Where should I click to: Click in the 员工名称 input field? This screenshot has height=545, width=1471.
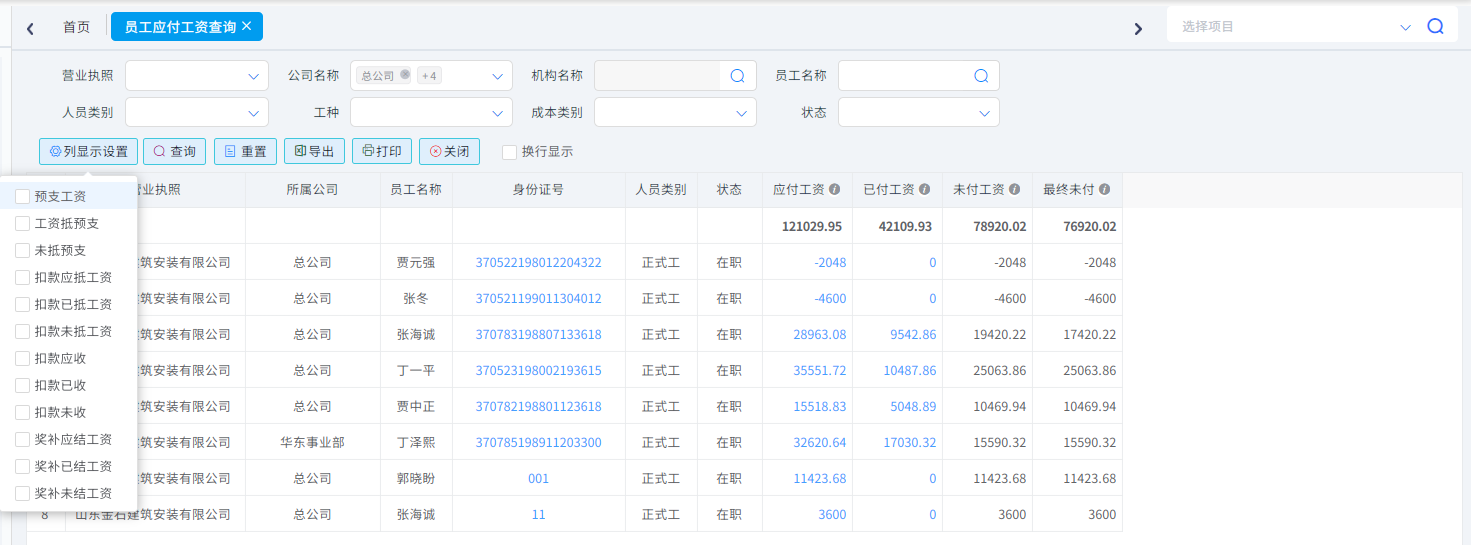point(905,76)
